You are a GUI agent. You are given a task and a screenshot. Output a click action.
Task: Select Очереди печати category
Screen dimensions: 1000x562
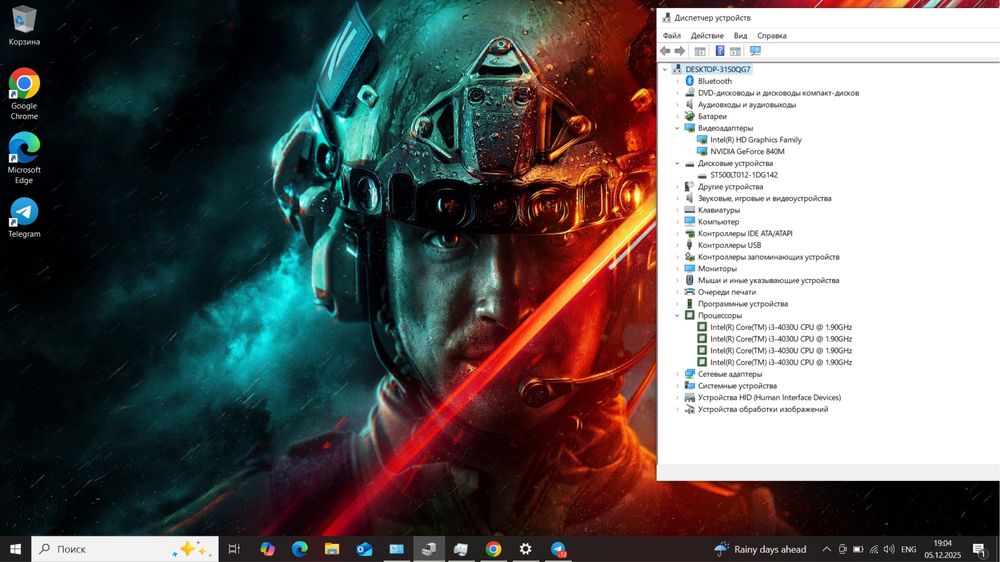[x=726, y=292]
